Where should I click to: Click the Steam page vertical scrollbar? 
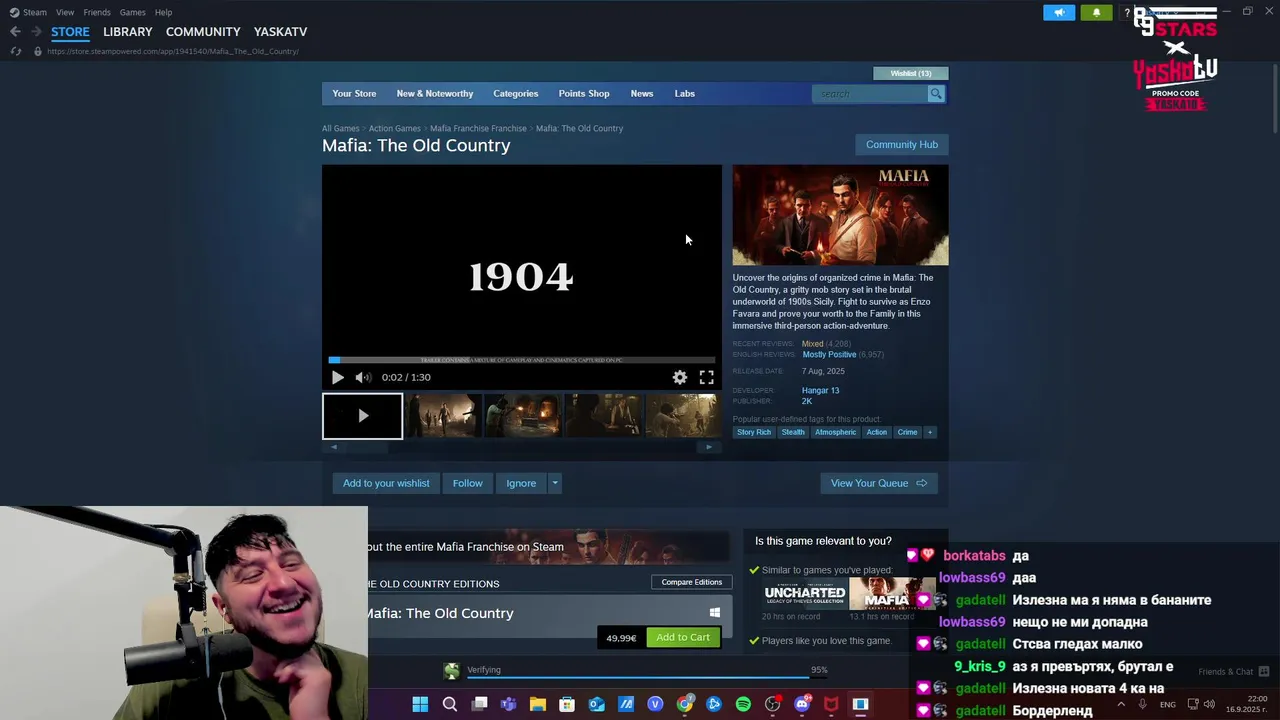pos(1274,100)
